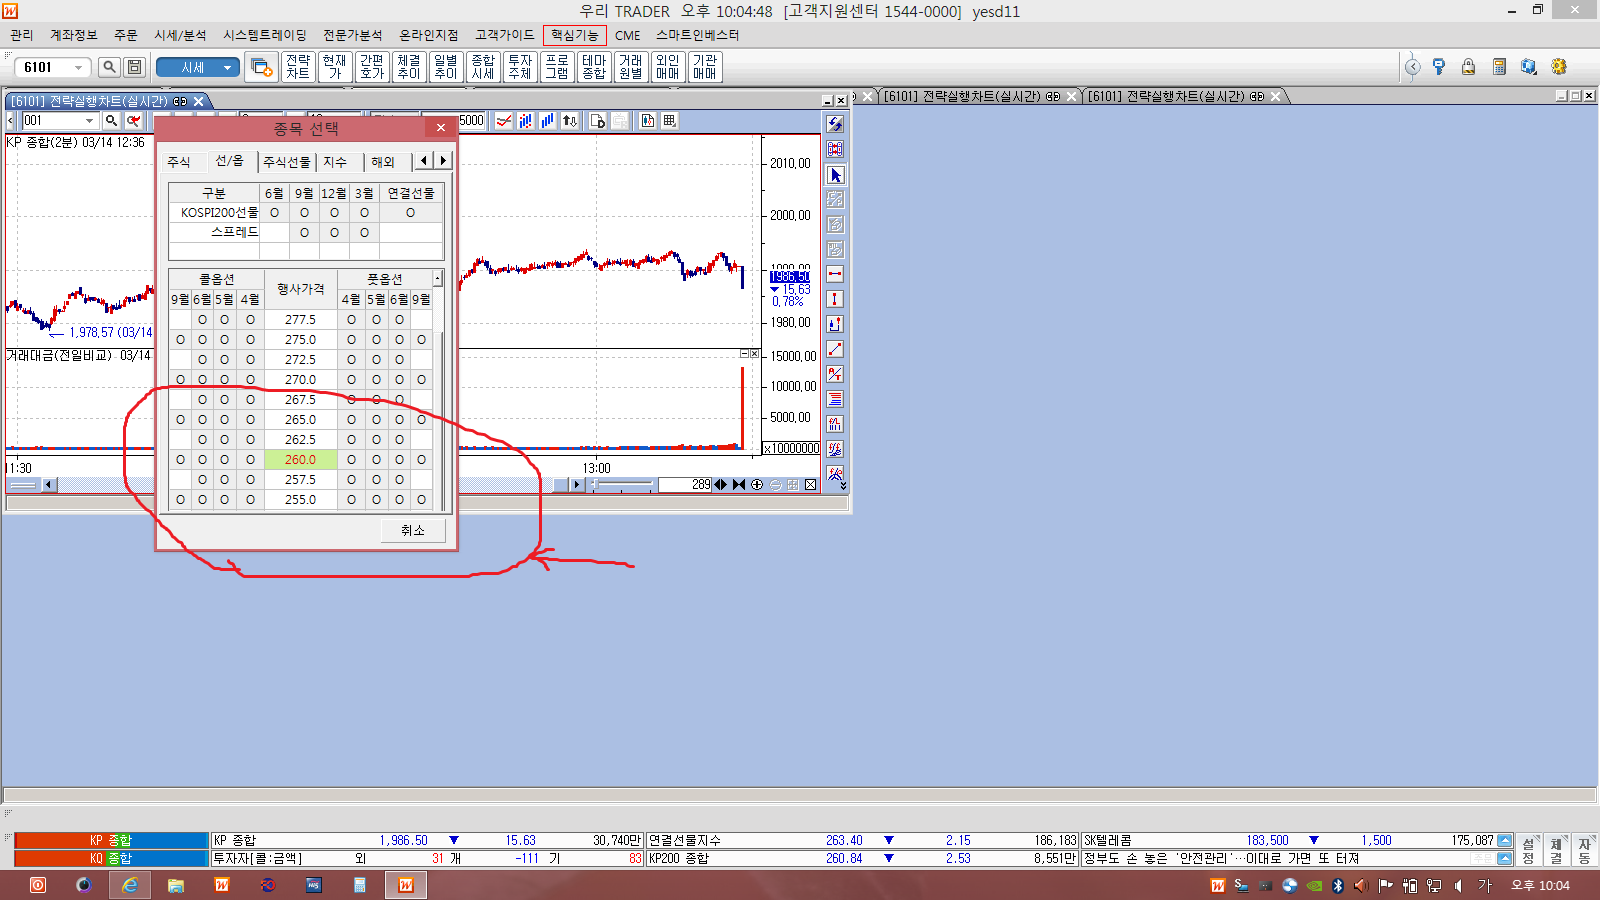Click the grid table icon in chart toolbar

[670, 121]
